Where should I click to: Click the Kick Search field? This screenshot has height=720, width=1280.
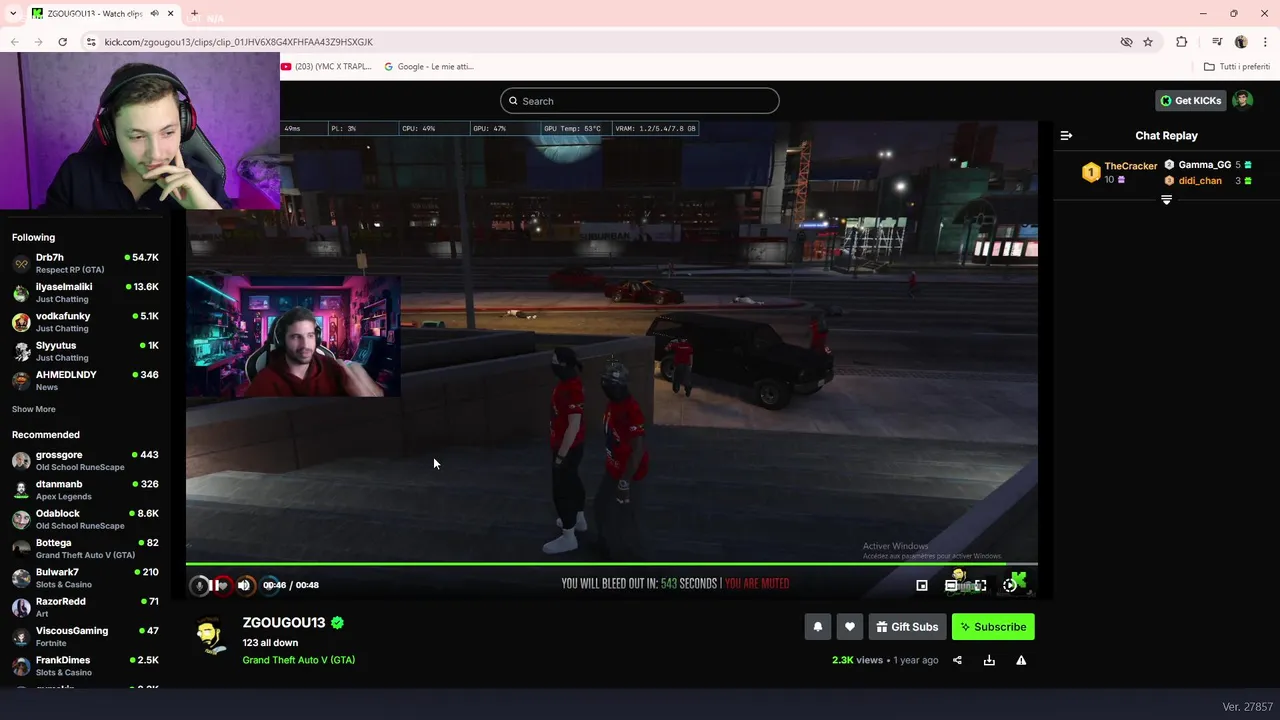point(640,101)
